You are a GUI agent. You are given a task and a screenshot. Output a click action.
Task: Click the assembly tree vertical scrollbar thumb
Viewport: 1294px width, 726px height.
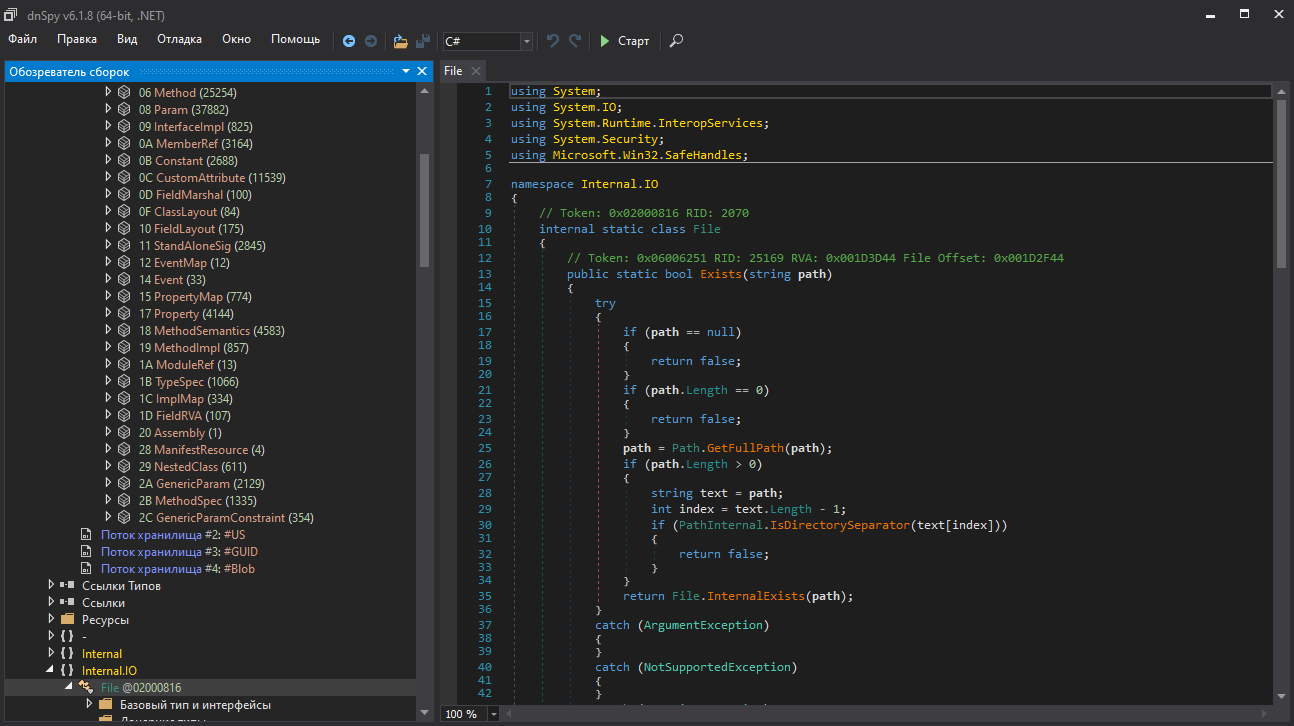click(x=425, y=210)
